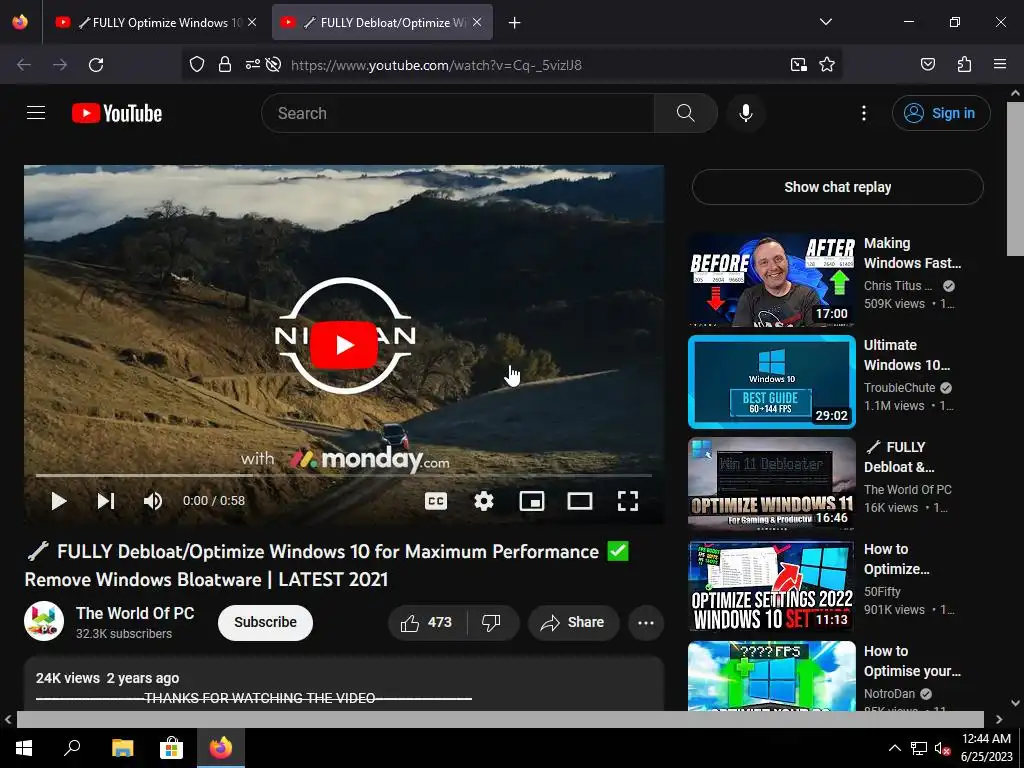Click the muted volume tray icon

(x=942, y=748)
